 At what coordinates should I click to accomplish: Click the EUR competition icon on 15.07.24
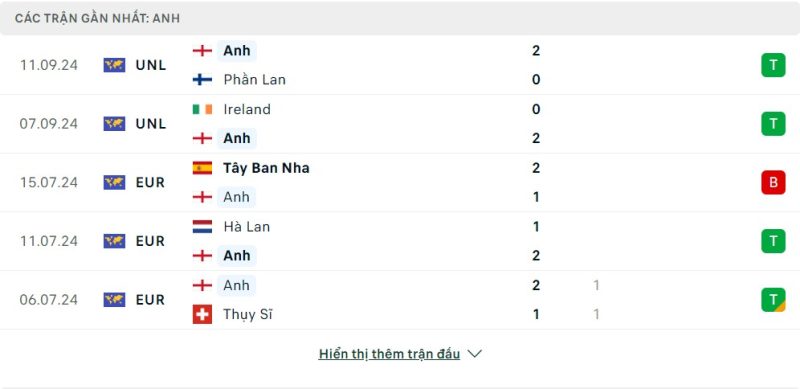tap(114, 182)
